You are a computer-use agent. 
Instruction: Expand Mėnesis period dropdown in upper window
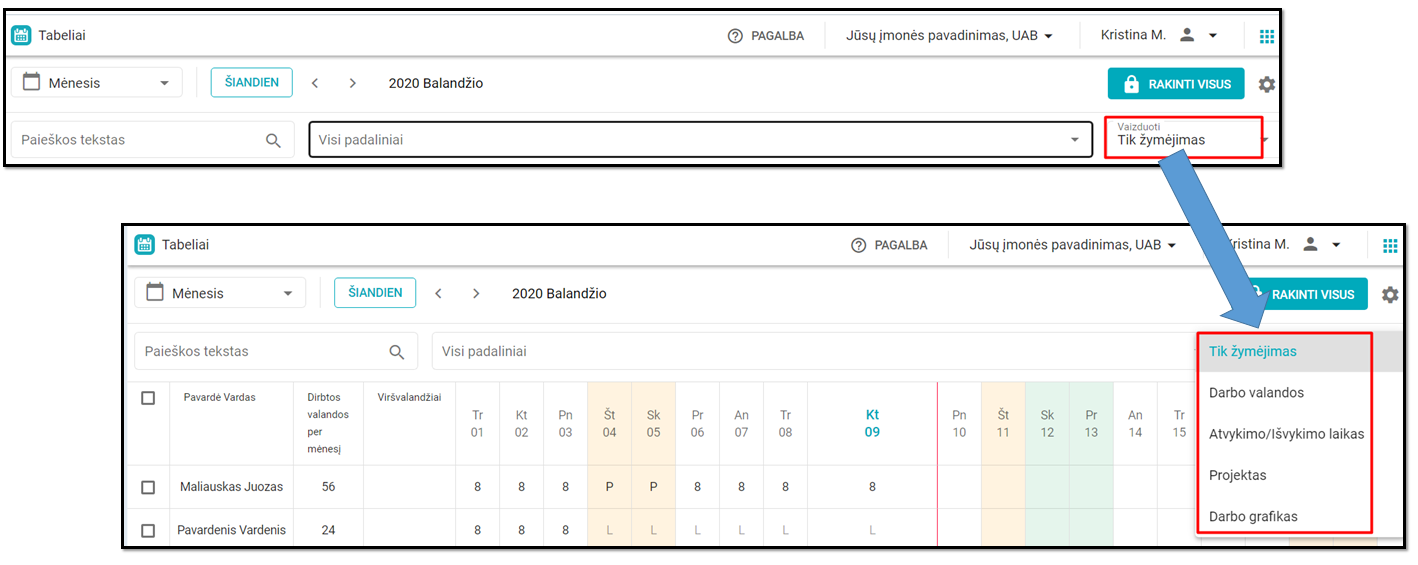pyautogui.click(x=97, y=83)
